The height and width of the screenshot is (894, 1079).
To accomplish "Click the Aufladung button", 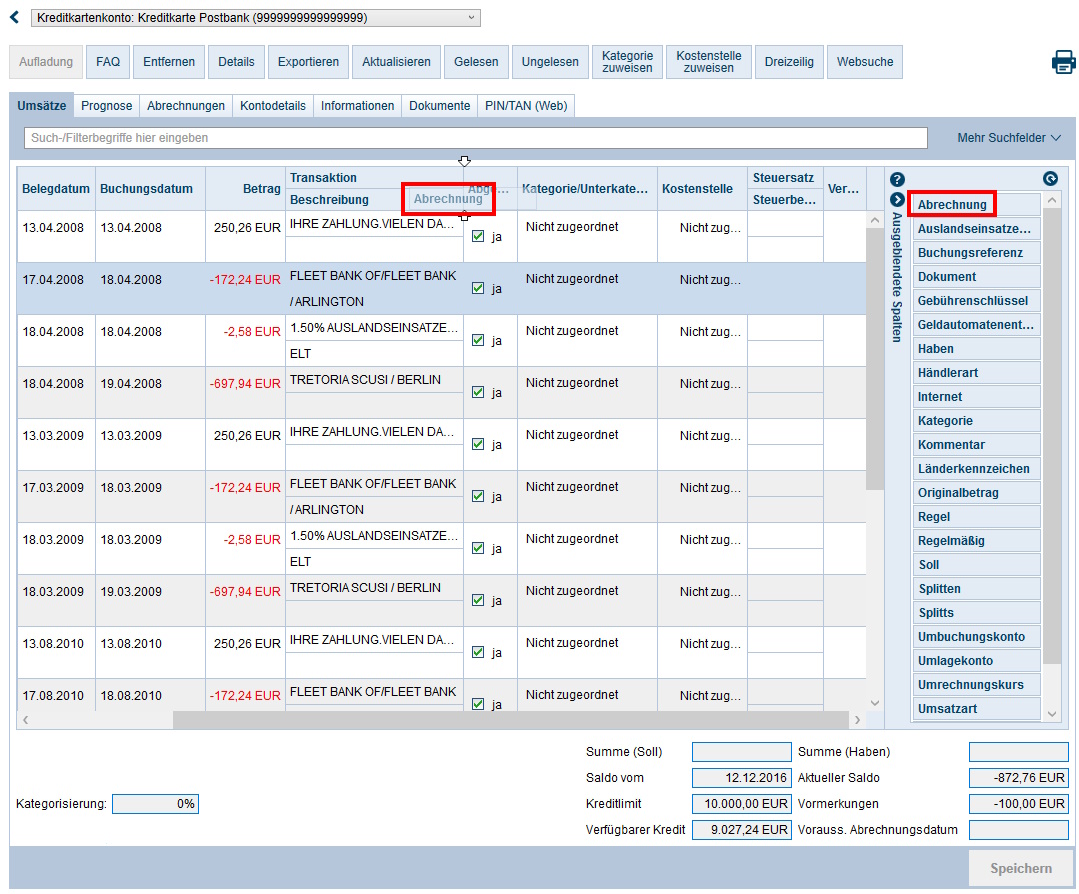I will pos(46,62).
